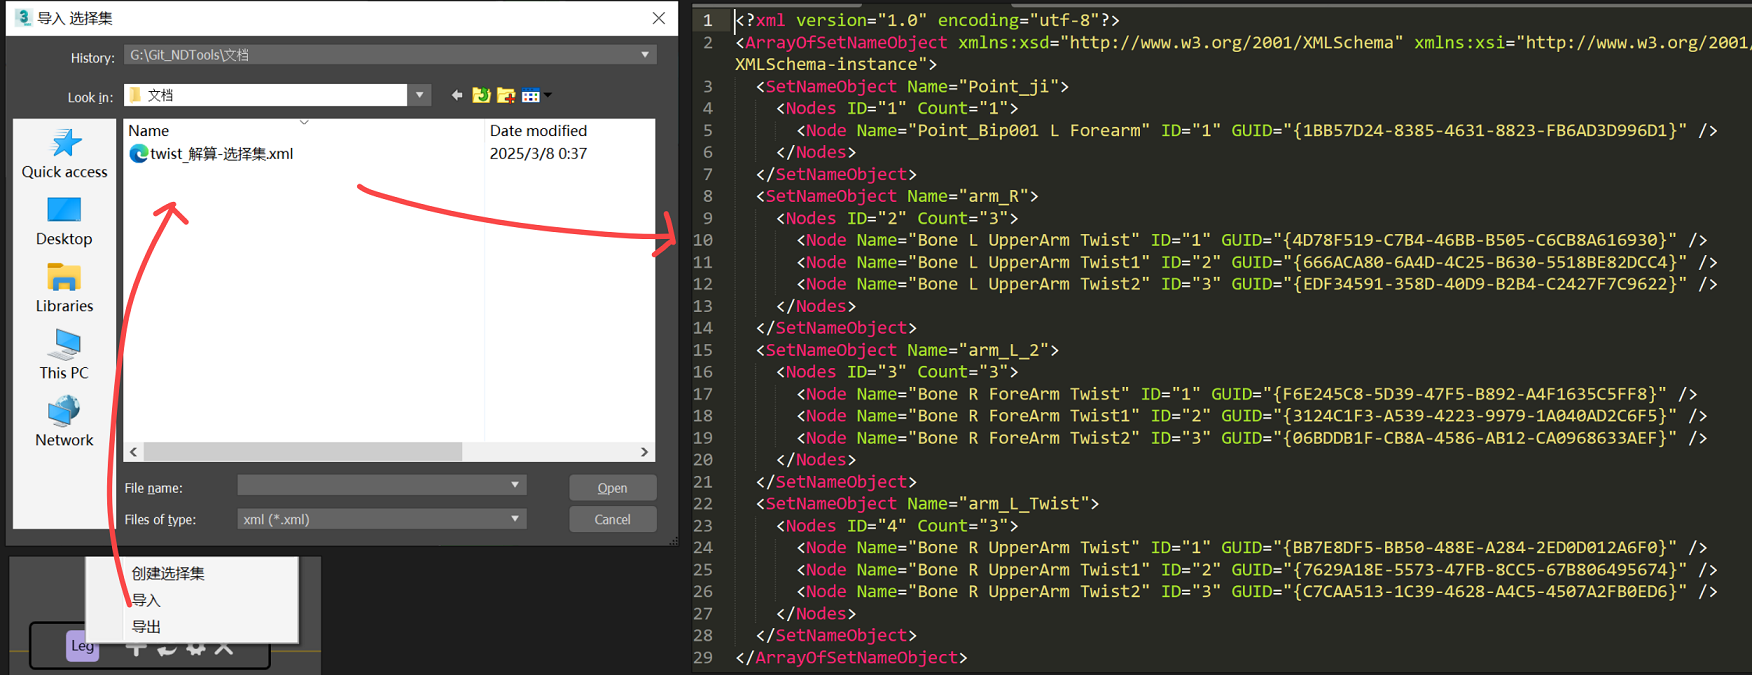Viewport: 1752px width, 675px height.
Task: Click the file list left scroll arrow
Action: (x=134, y=452)
